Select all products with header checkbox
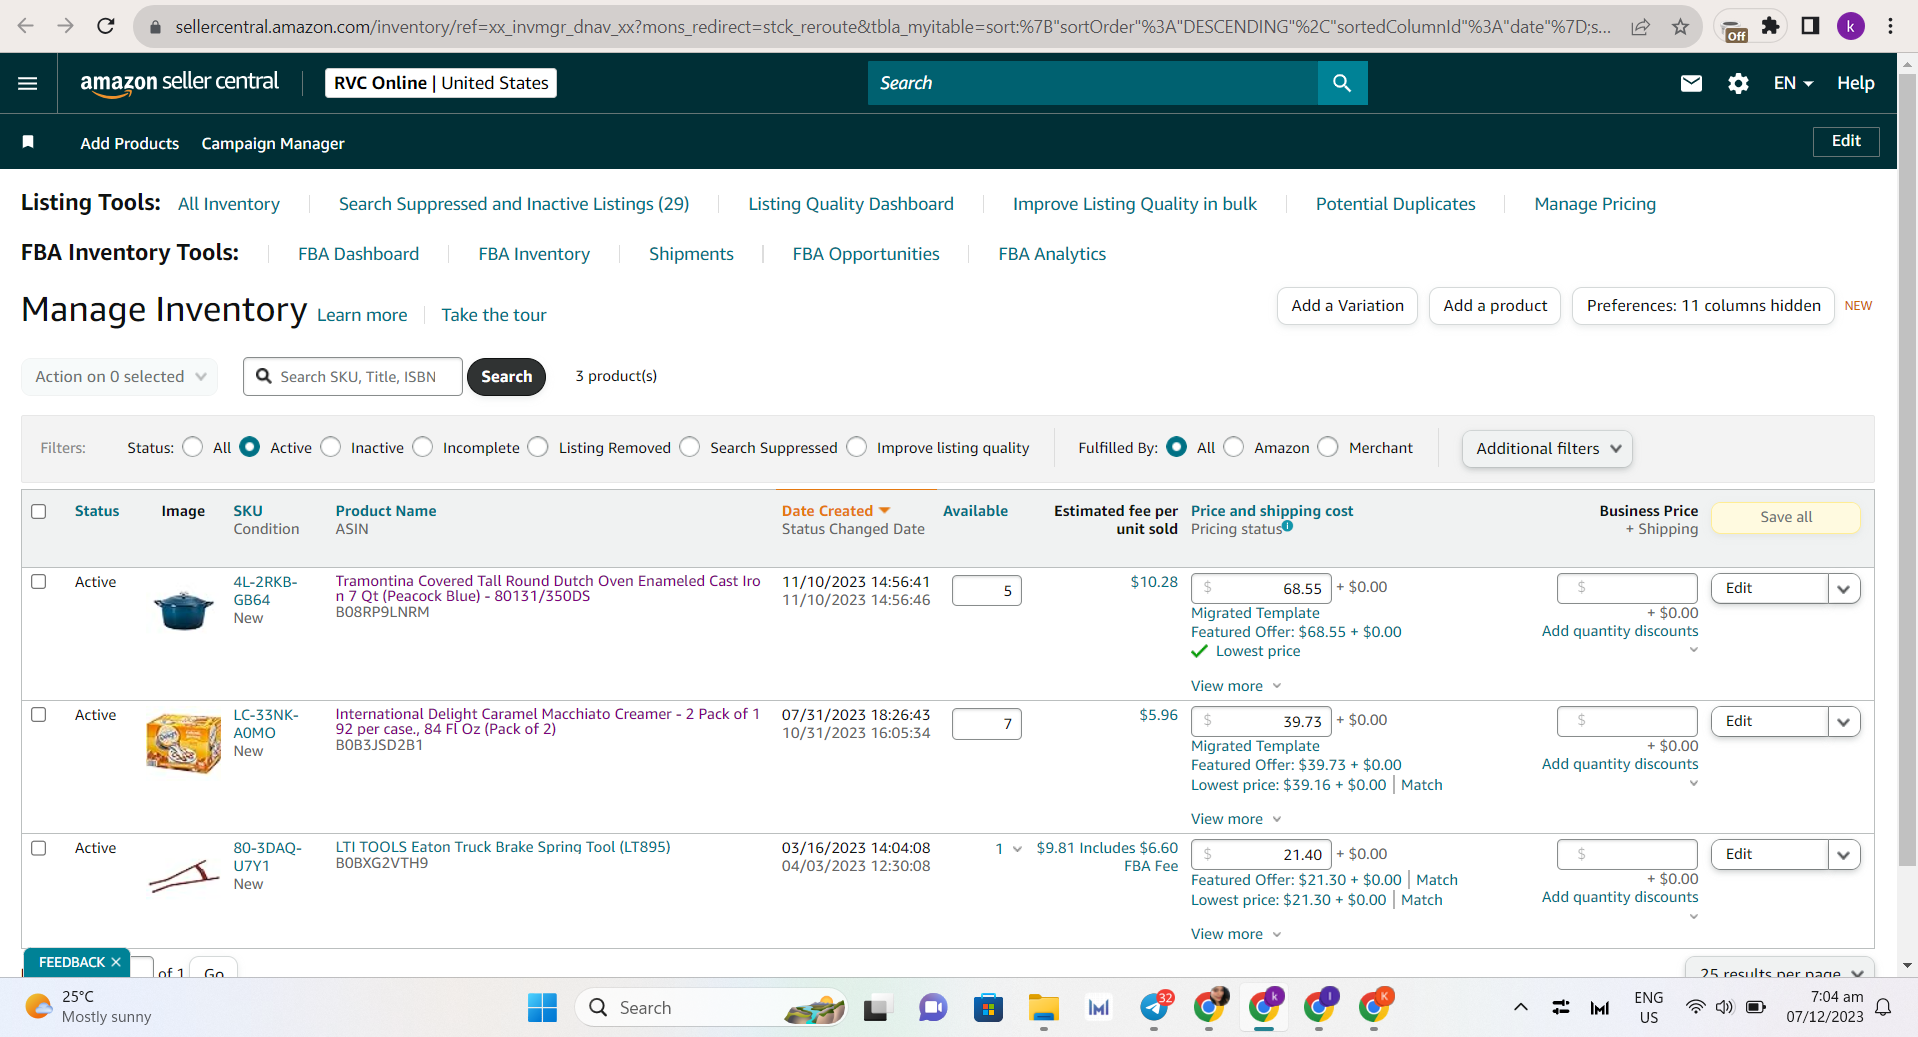This screenshot has width=1918, height=1037. (39, 511)
